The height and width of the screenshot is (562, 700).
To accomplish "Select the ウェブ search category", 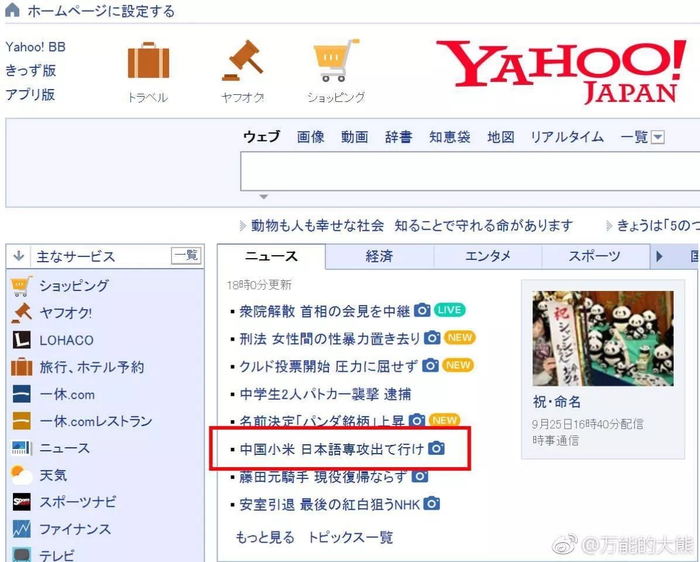I will (x=262, y=137).
